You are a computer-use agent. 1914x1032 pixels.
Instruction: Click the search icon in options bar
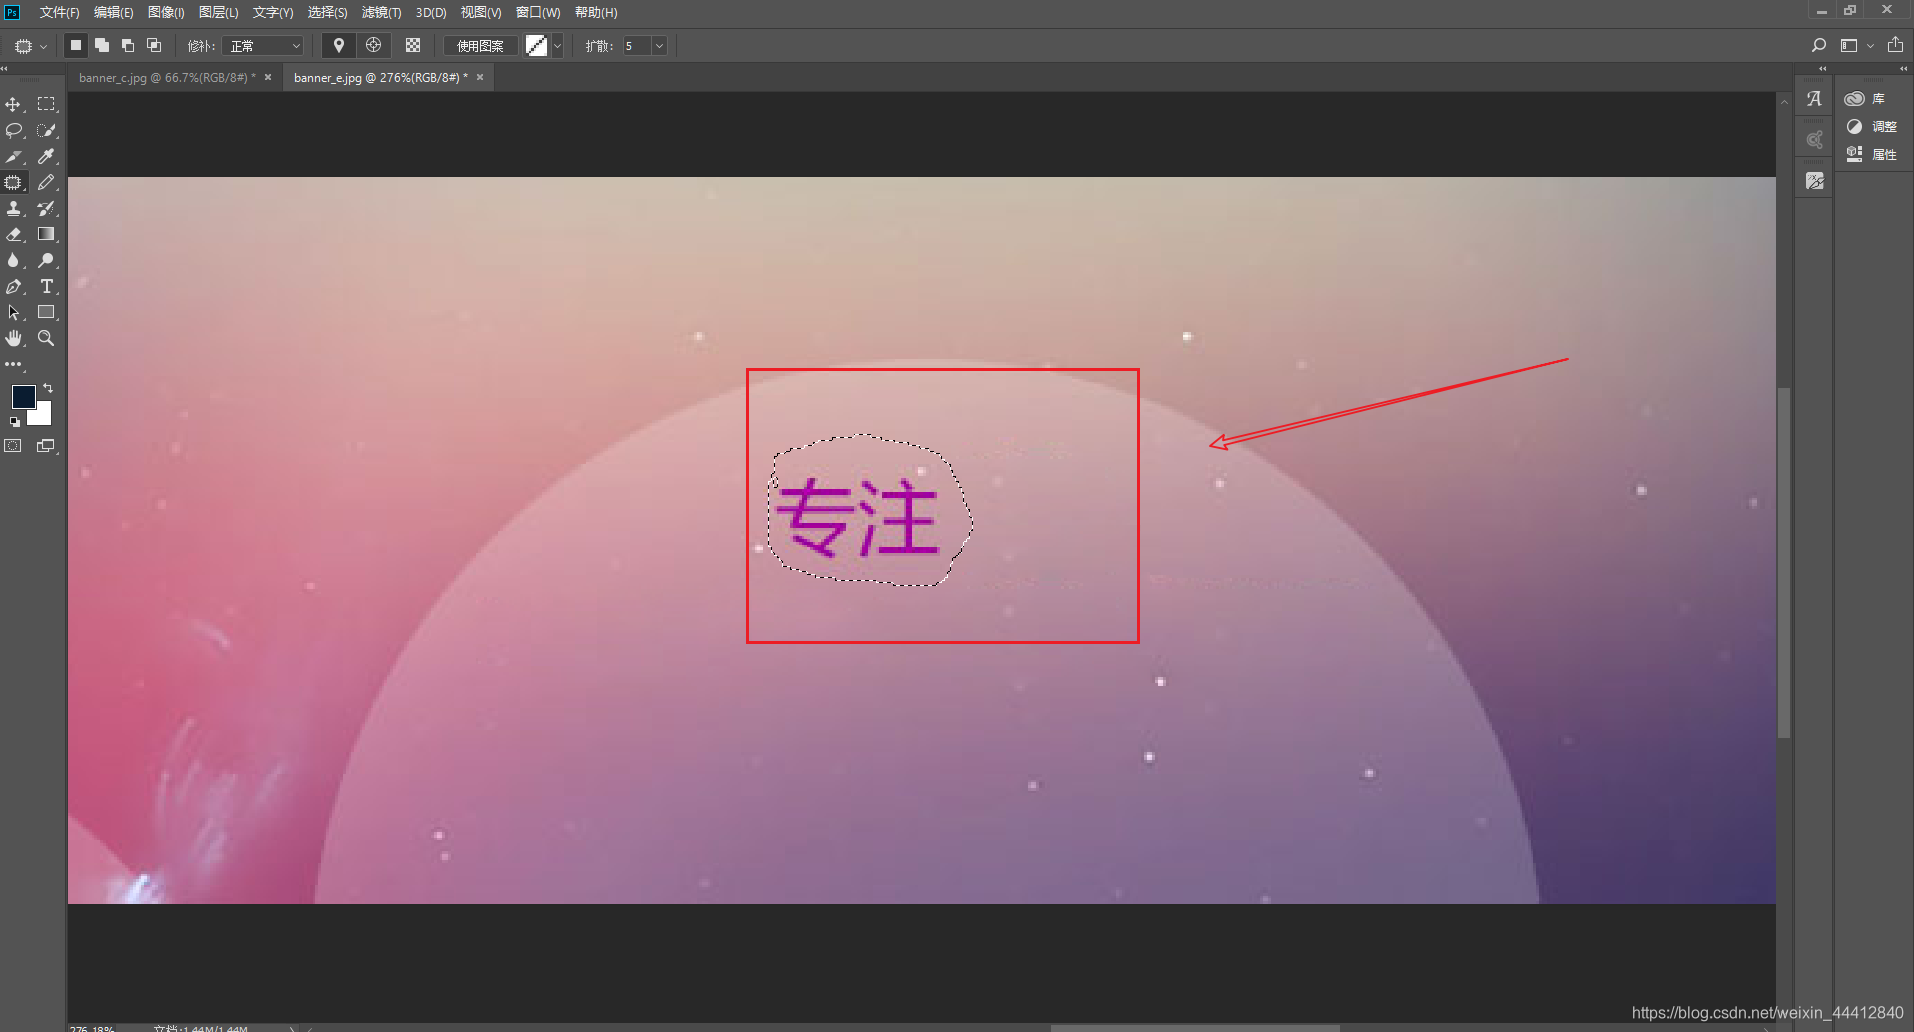tap(1819, 45)
